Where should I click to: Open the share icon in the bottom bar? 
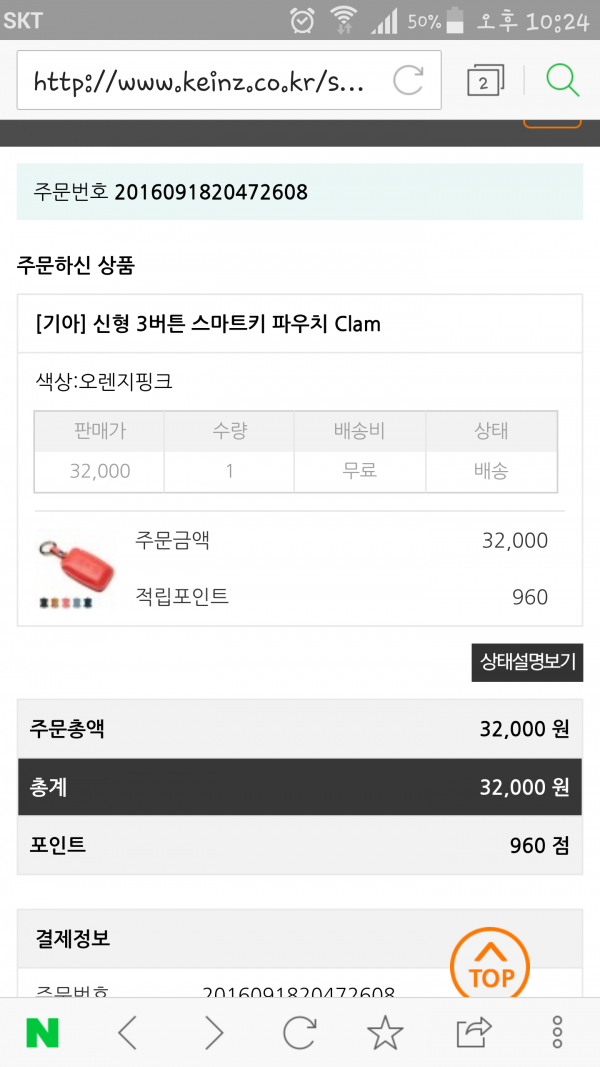coord(473,1033)
